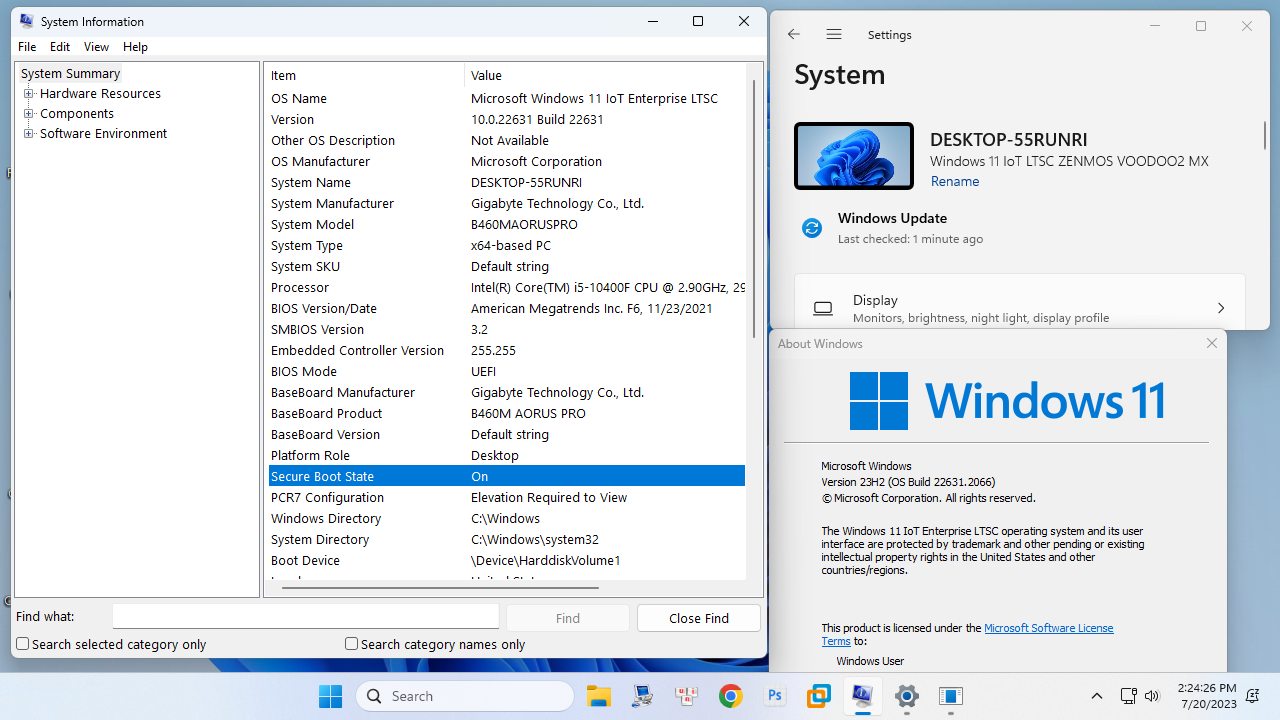The image size is (1280, 720).
Task: Click the Windows 11 logo in About Windows
Action: click(x=879, y=401)
